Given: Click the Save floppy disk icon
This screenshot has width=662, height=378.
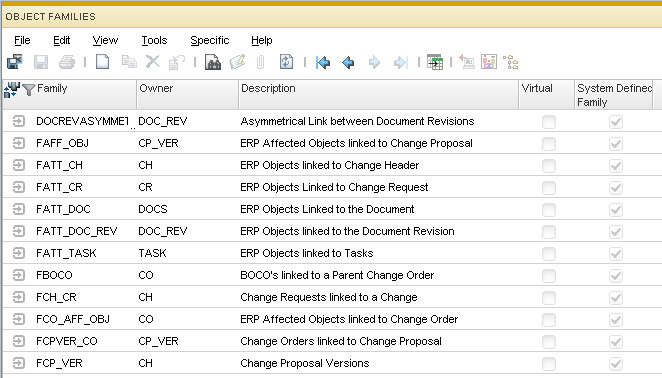Looking at the screenshot, I should [41, 62].
